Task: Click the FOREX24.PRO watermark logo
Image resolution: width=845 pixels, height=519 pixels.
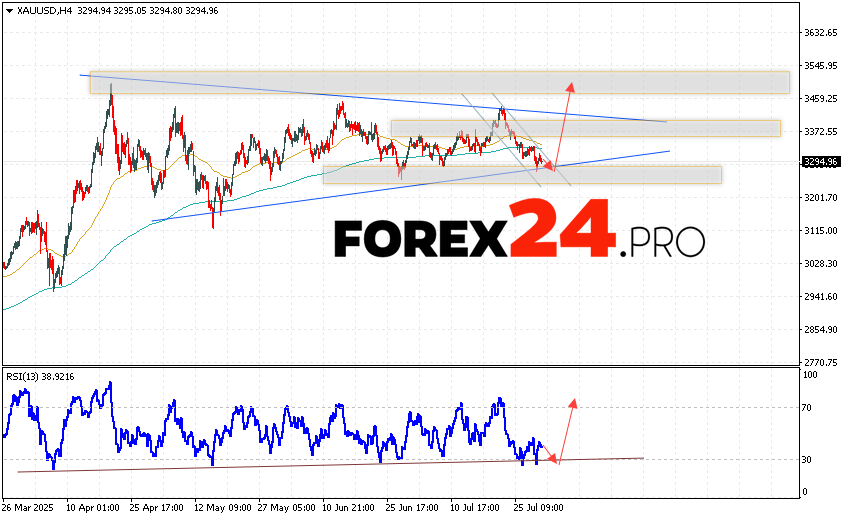Action: click(519, 231)
